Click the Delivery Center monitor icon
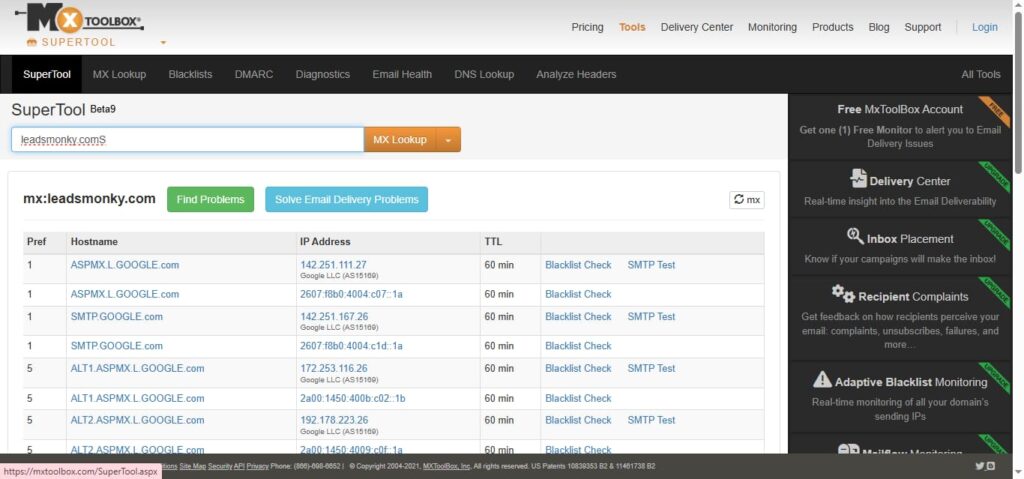 click(858, 180)
